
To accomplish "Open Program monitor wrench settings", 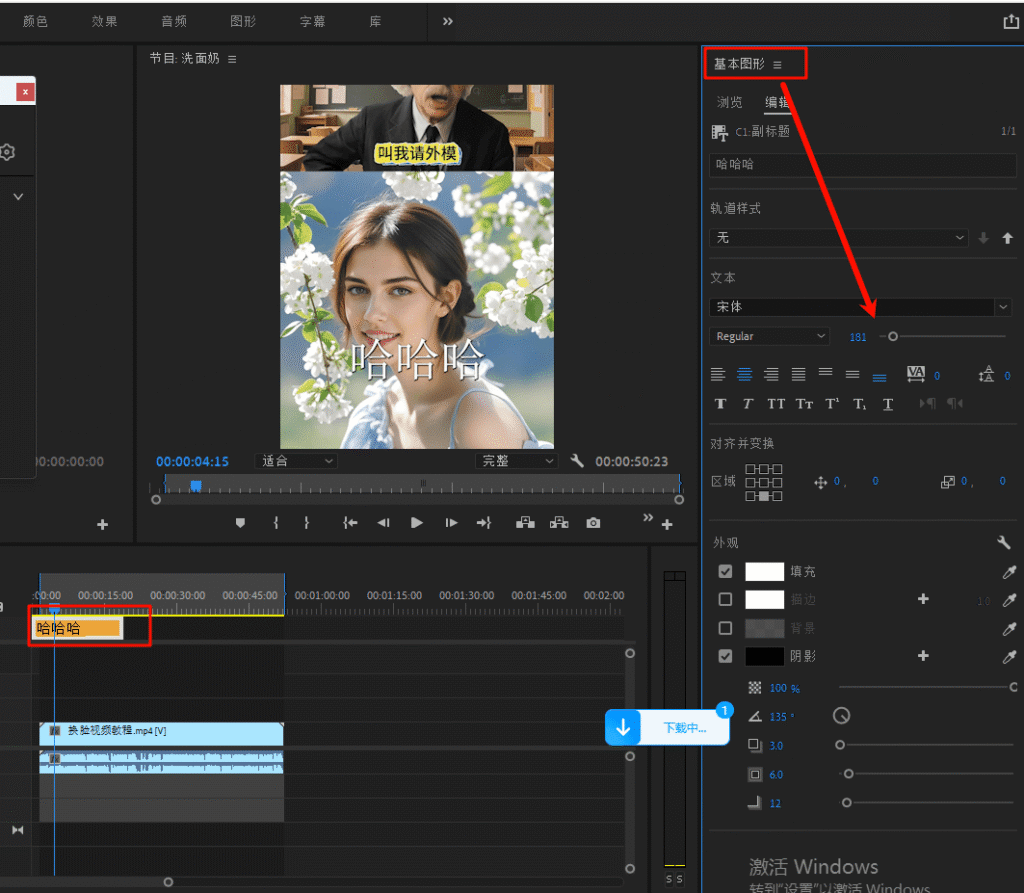I will coord(577,461).
